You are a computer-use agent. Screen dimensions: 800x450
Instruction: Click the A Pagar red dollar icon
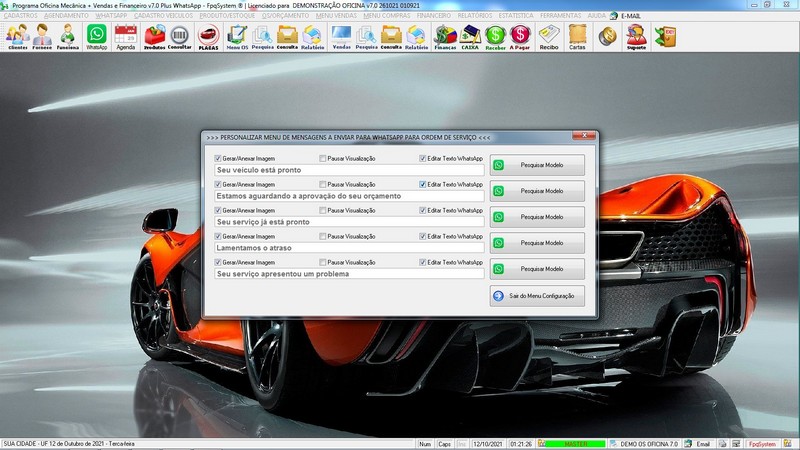(520, 37)
